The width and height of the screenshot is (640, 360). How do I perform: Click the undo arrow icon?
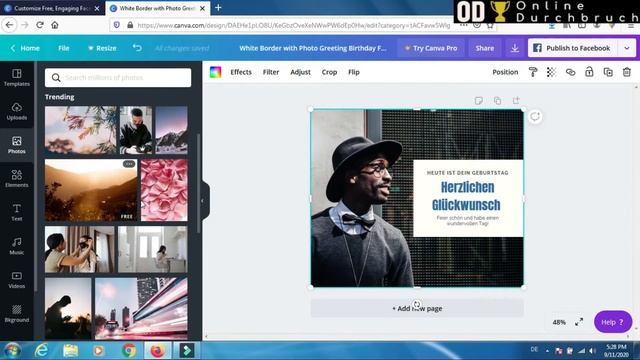click(137, 48)
